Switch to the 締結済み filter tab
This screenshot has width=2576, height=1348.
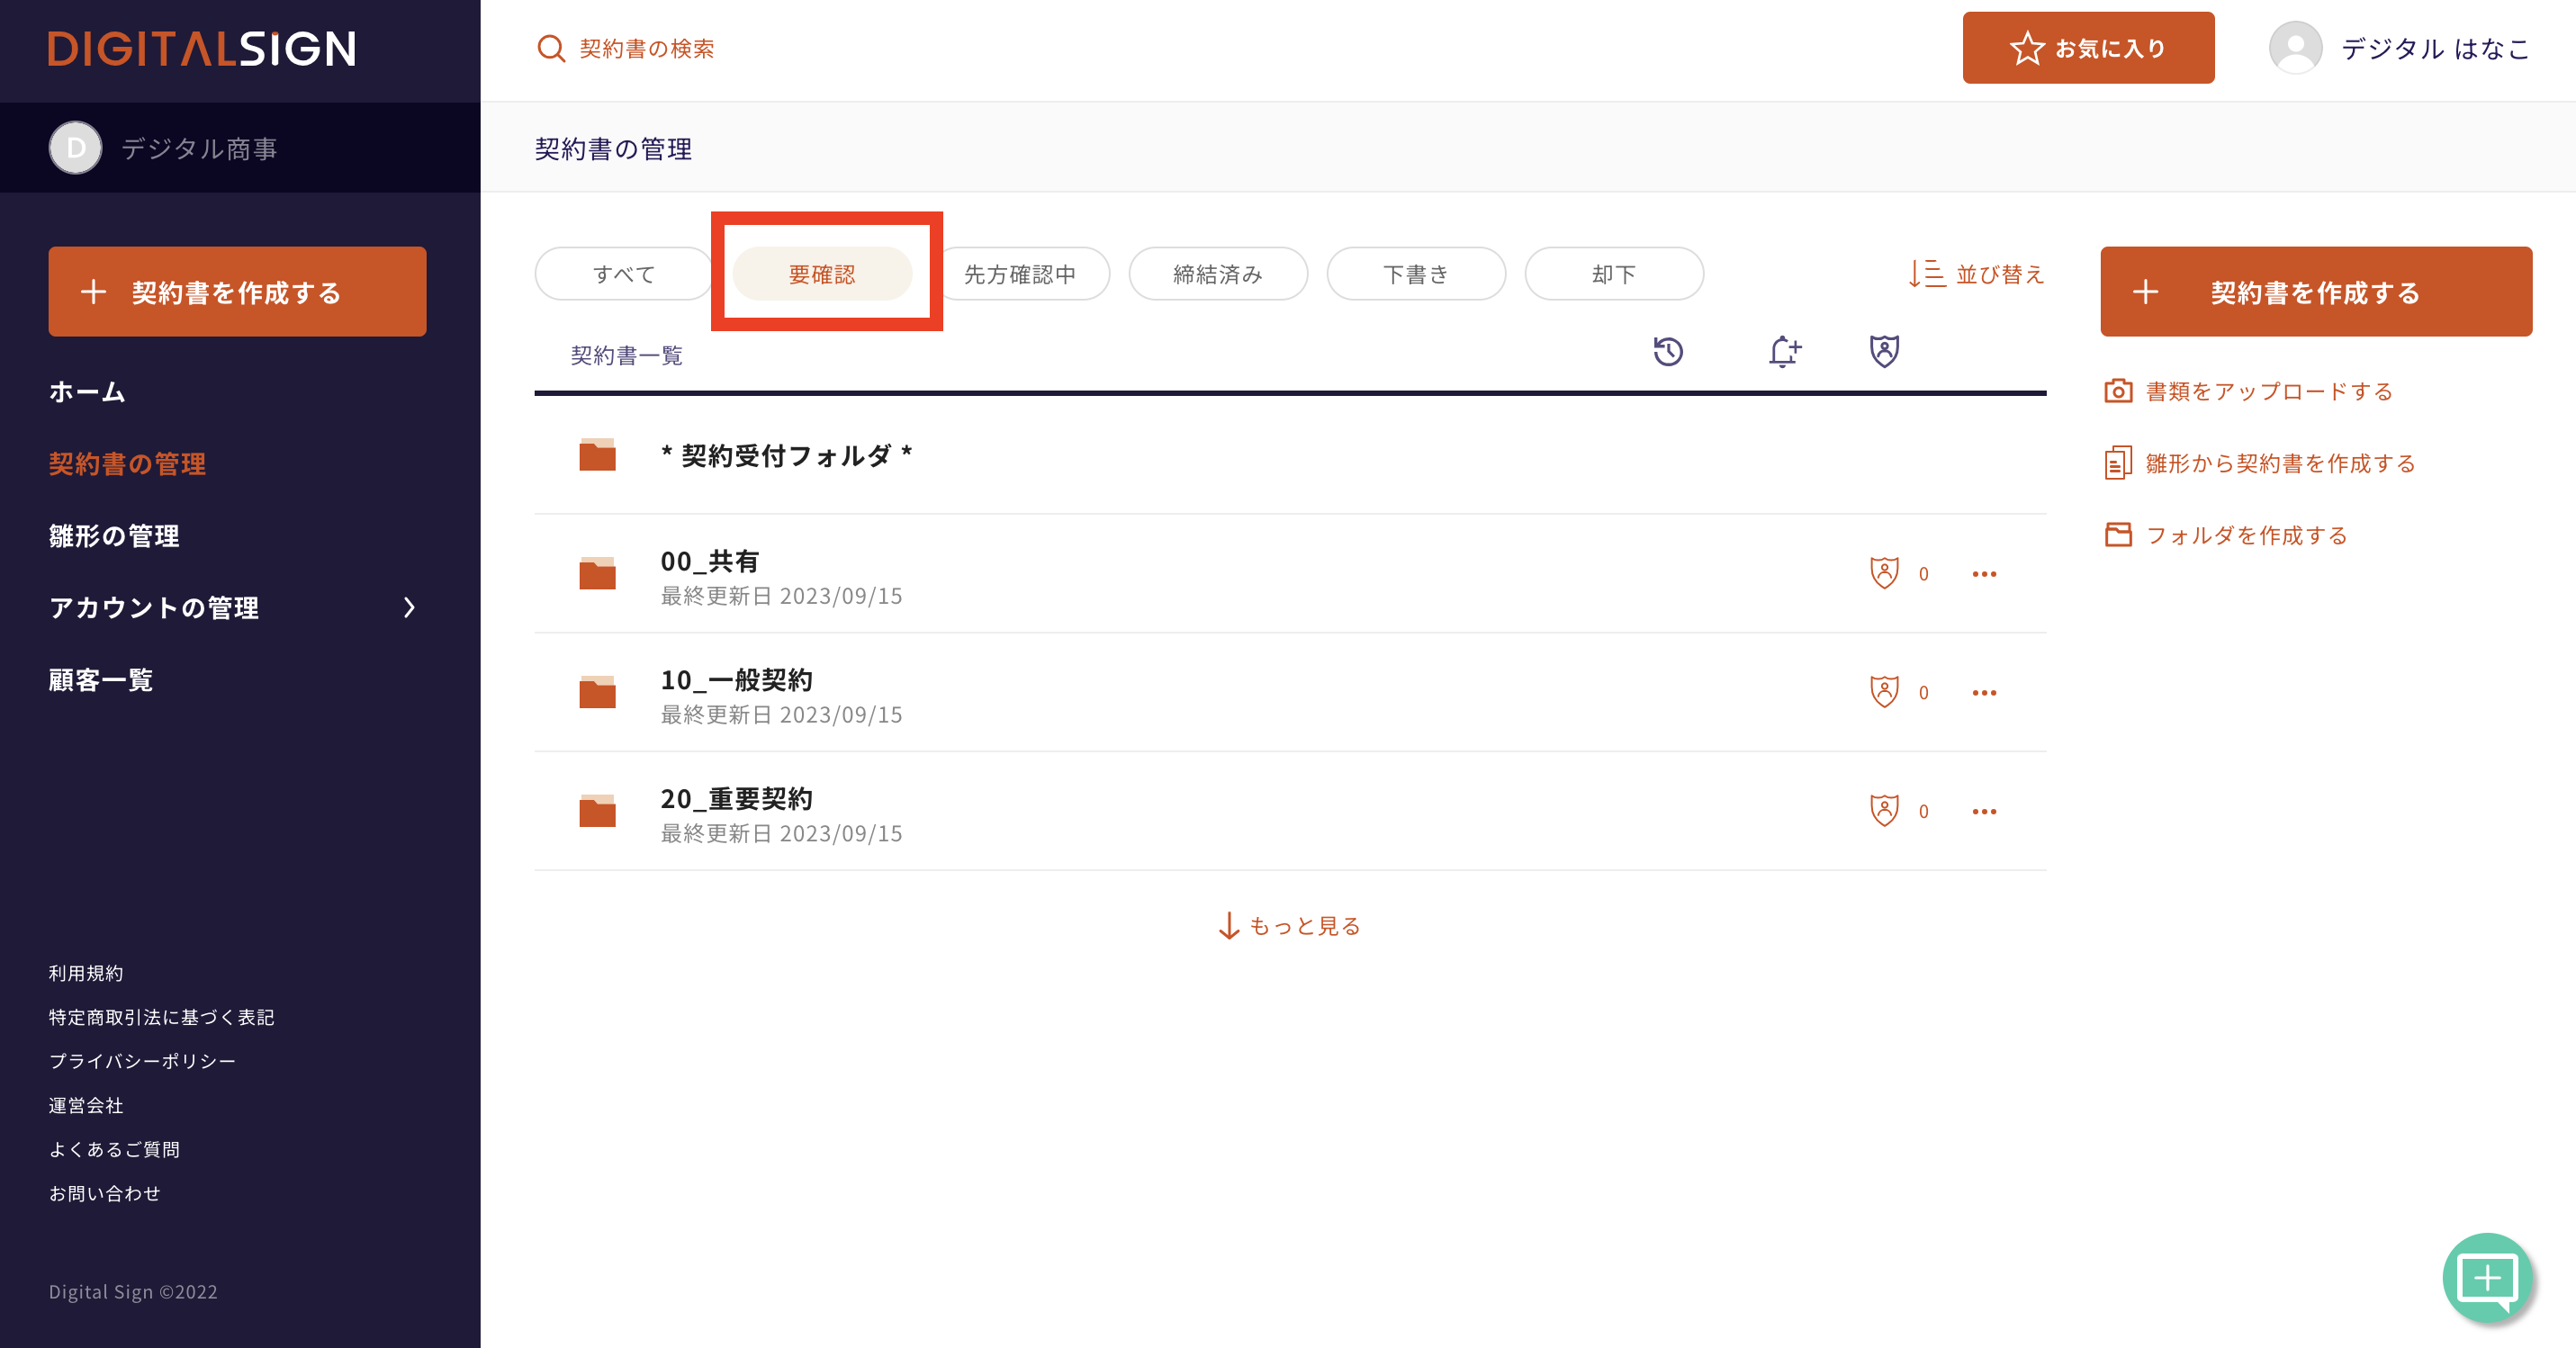tap(1217, 274)
